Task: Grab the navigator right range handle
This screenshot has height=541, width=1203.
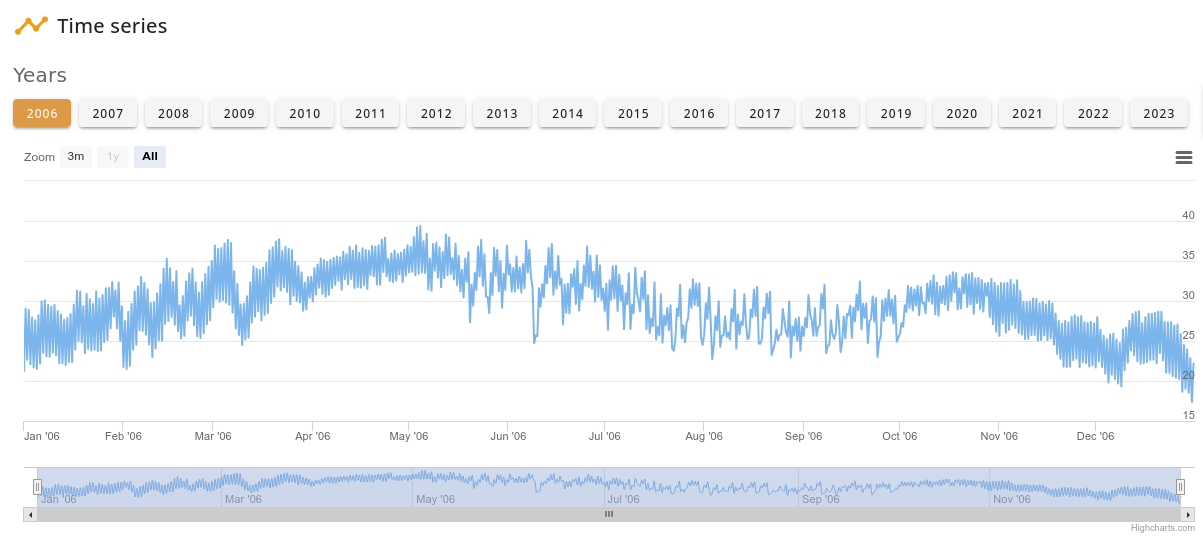Action: [1180, 487]
